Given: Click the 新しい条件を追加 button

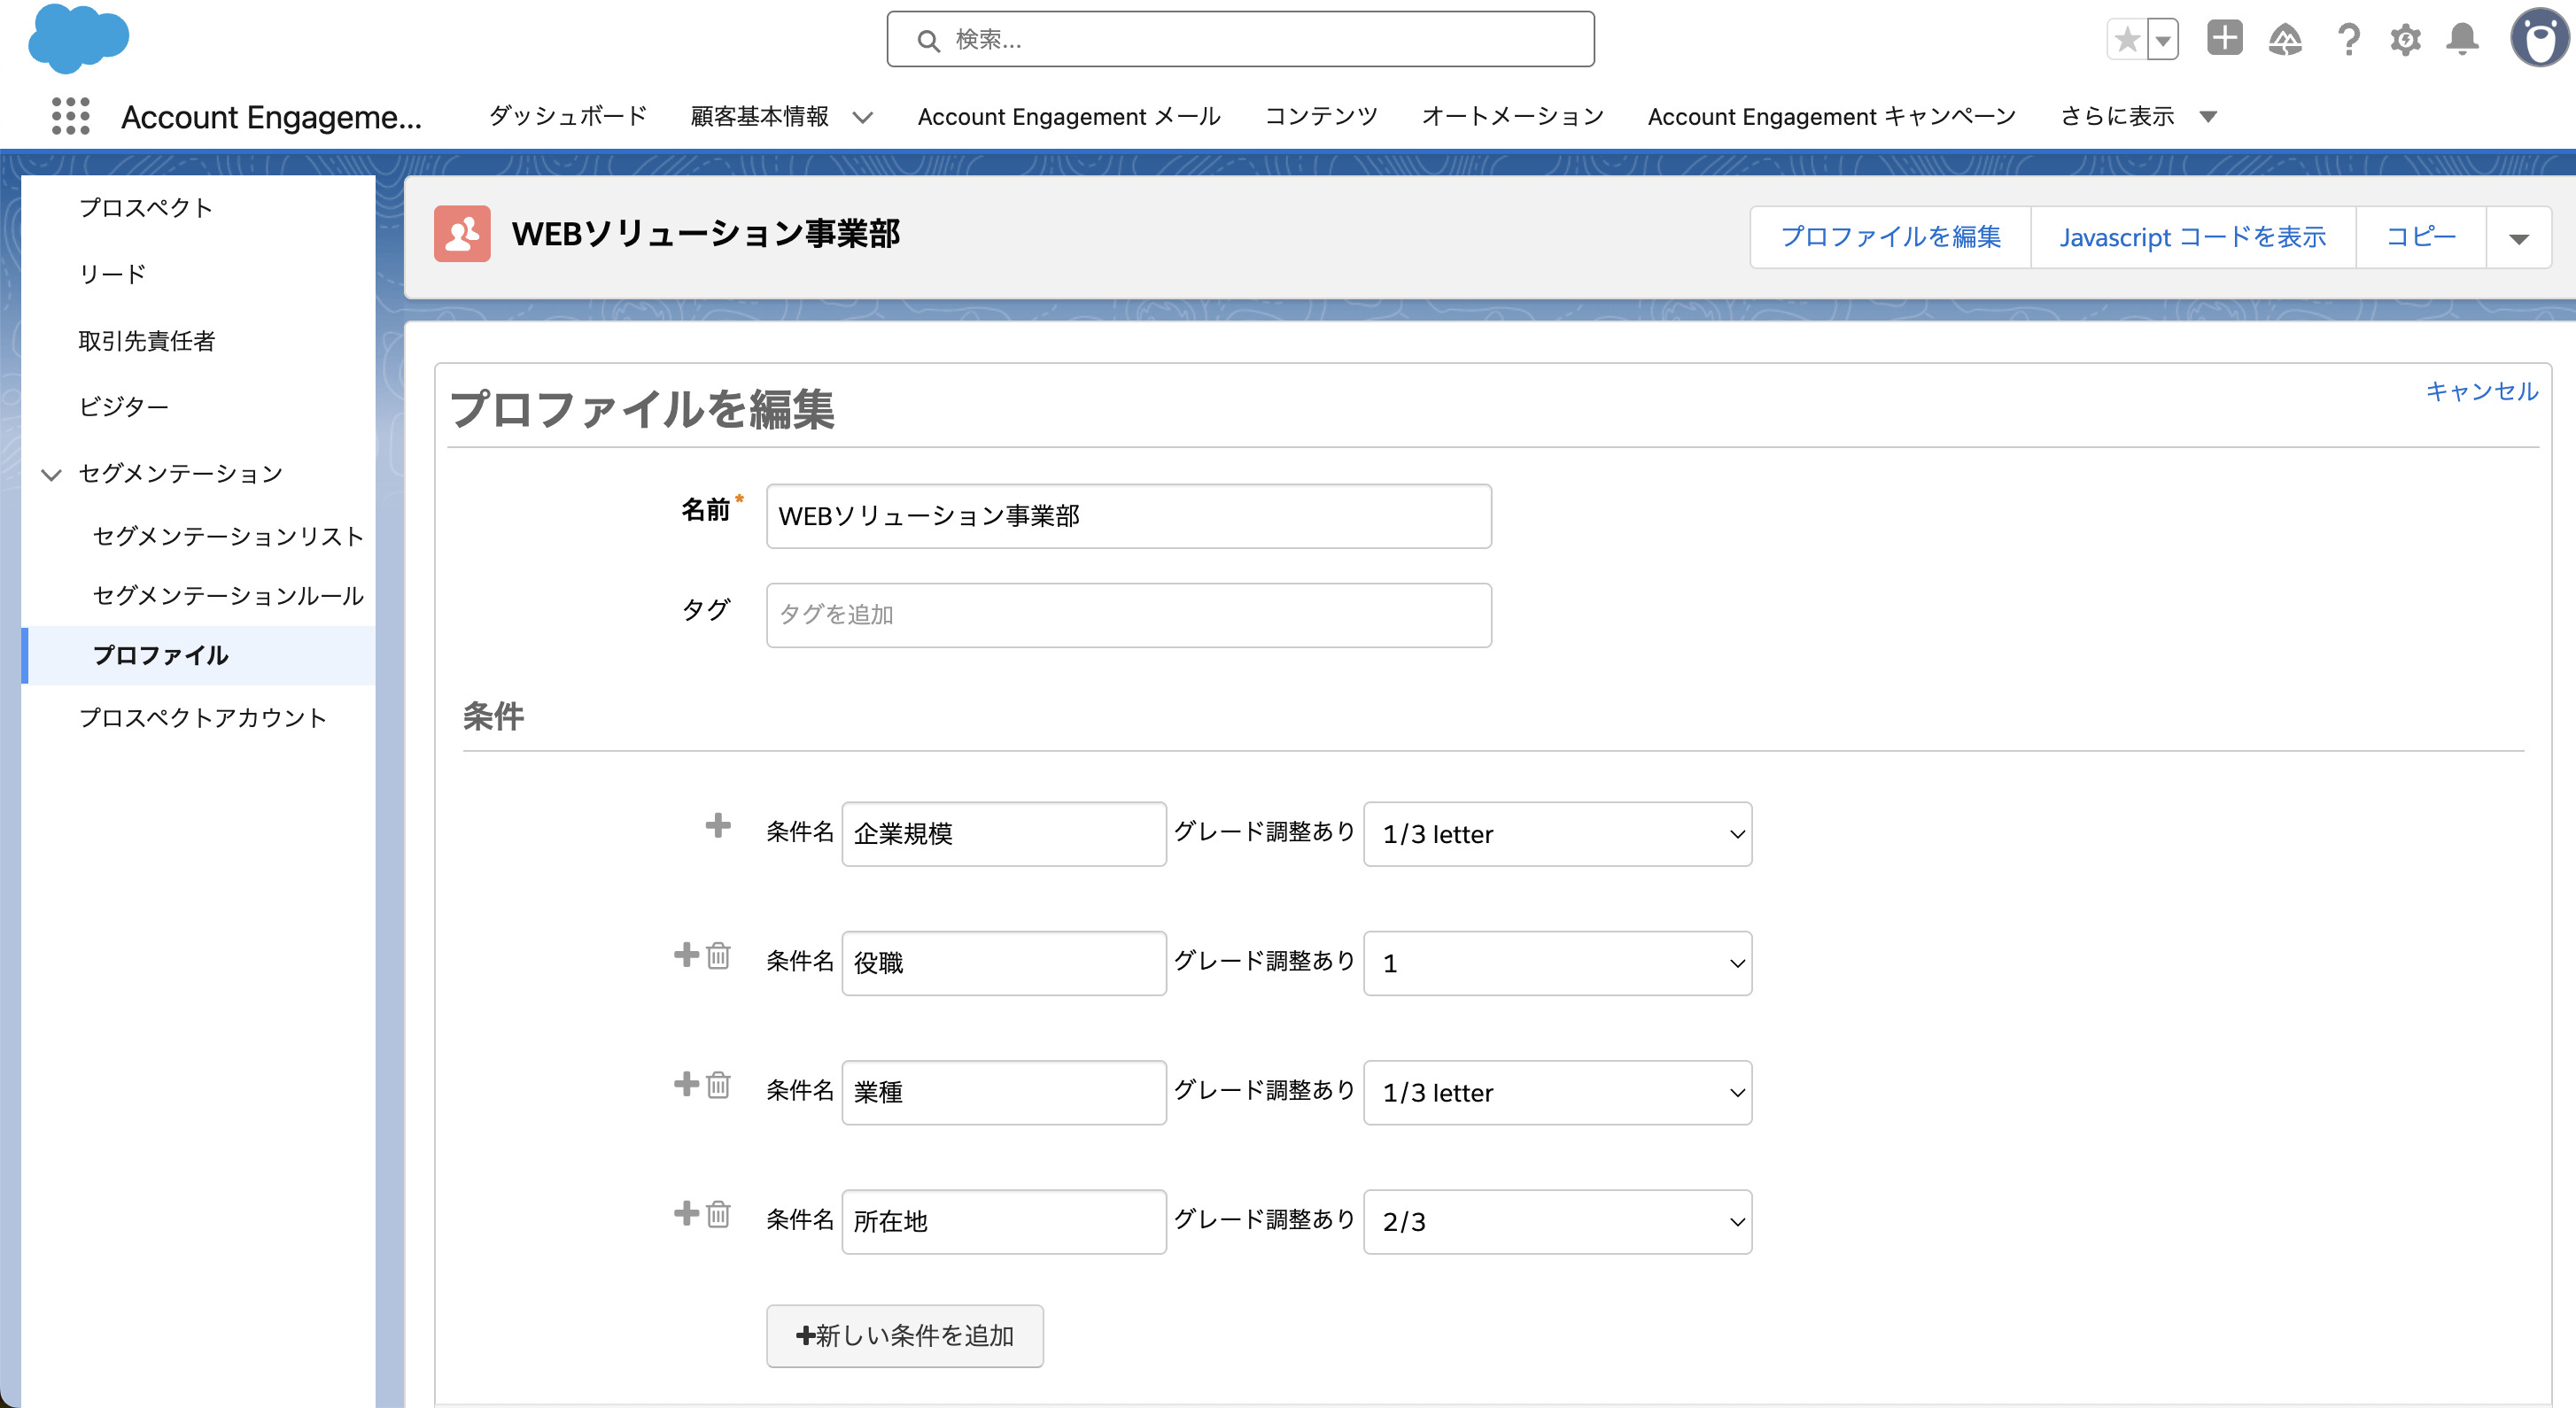Looking at the screenshot, I should tap(904, 1335).
